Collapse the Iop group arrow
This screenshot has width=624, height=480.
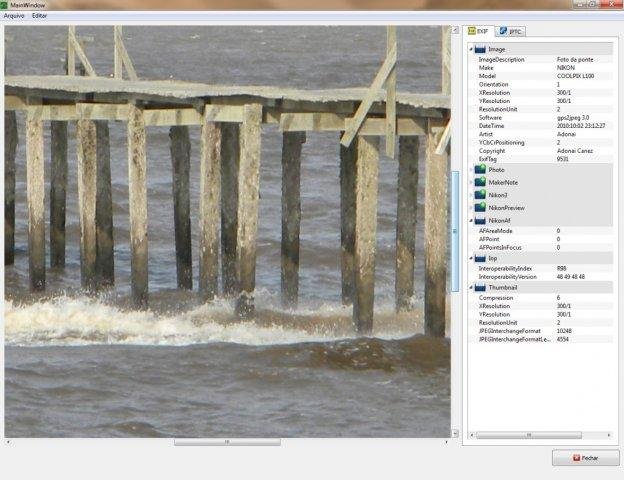(471, 259)
